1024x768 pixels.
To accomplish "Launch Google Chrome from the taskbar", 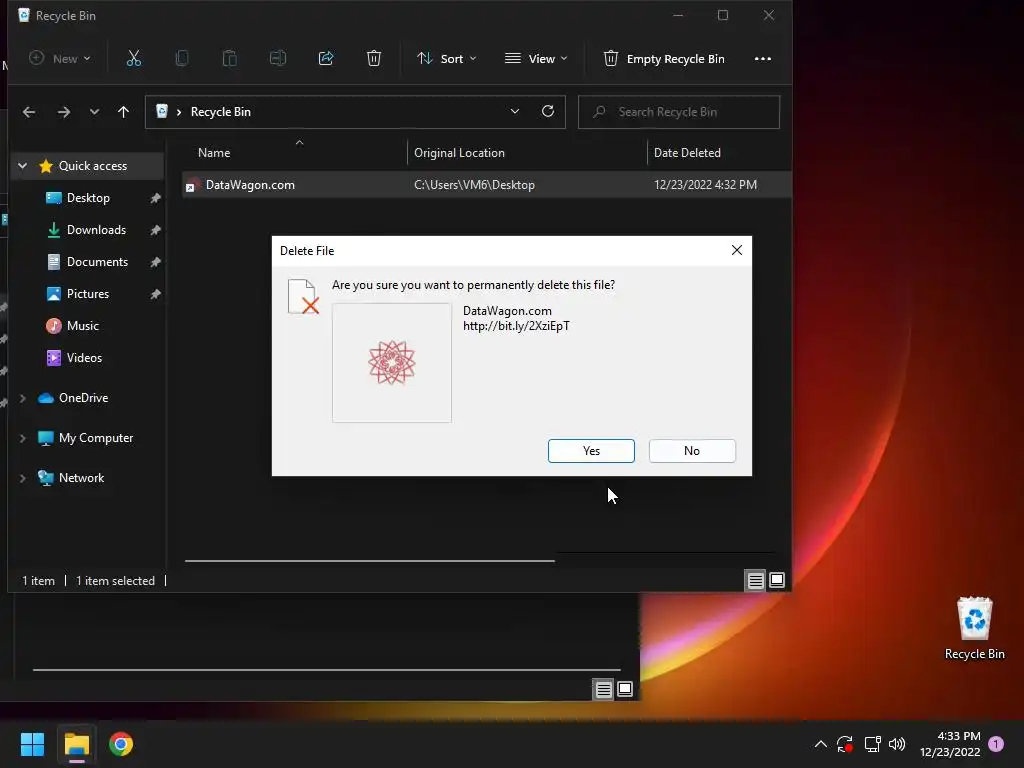I will click(120, 744).
